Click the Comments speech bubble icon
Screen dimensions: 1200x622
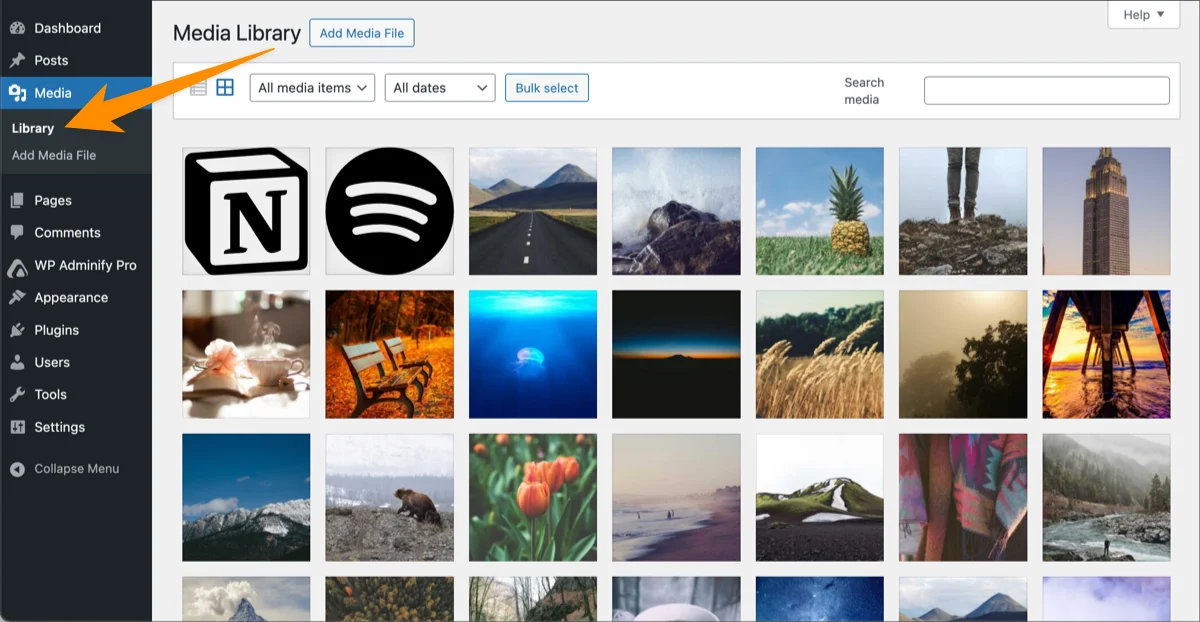click(x=17, y=232)
